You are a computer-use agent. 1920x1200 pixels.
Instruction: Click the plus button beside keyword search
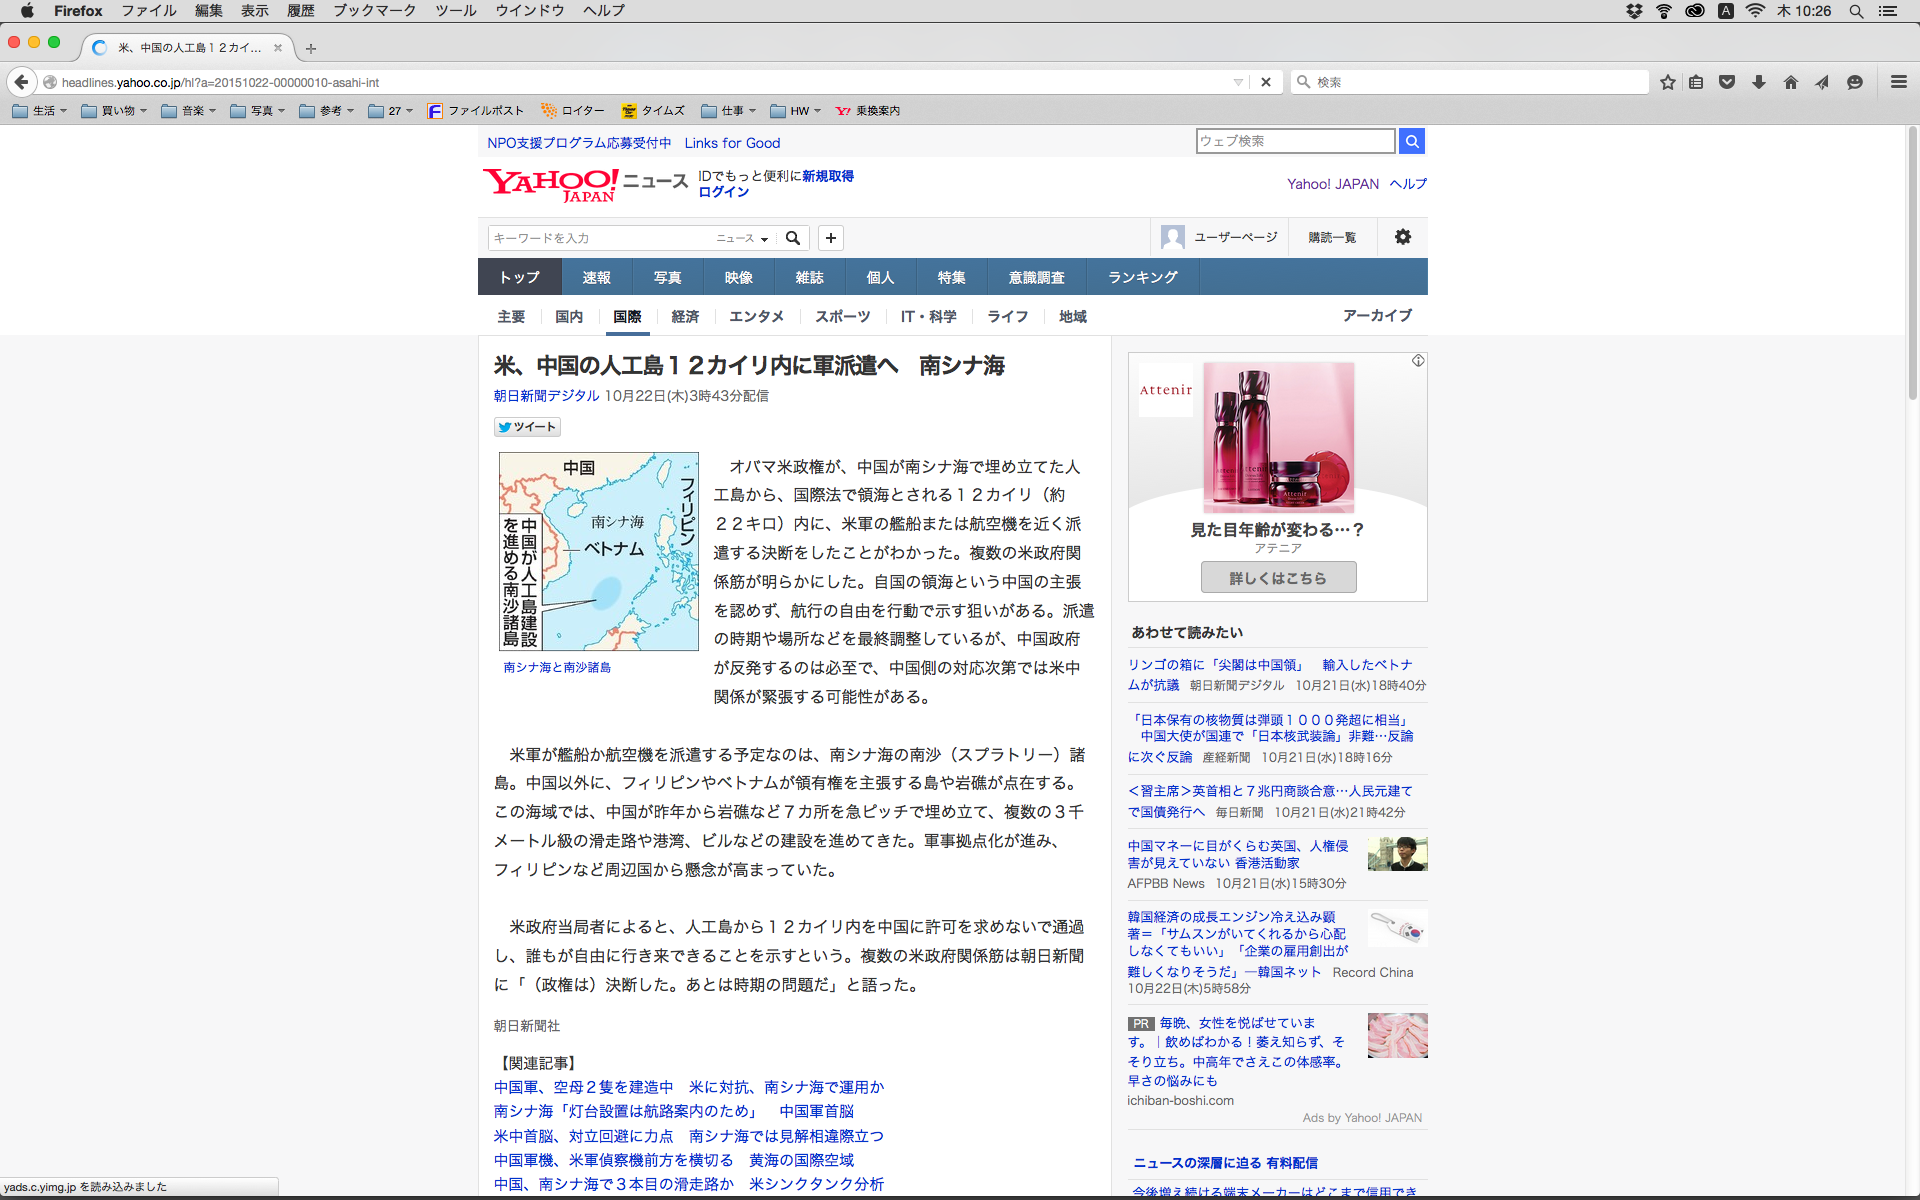[x=830, y=238]
